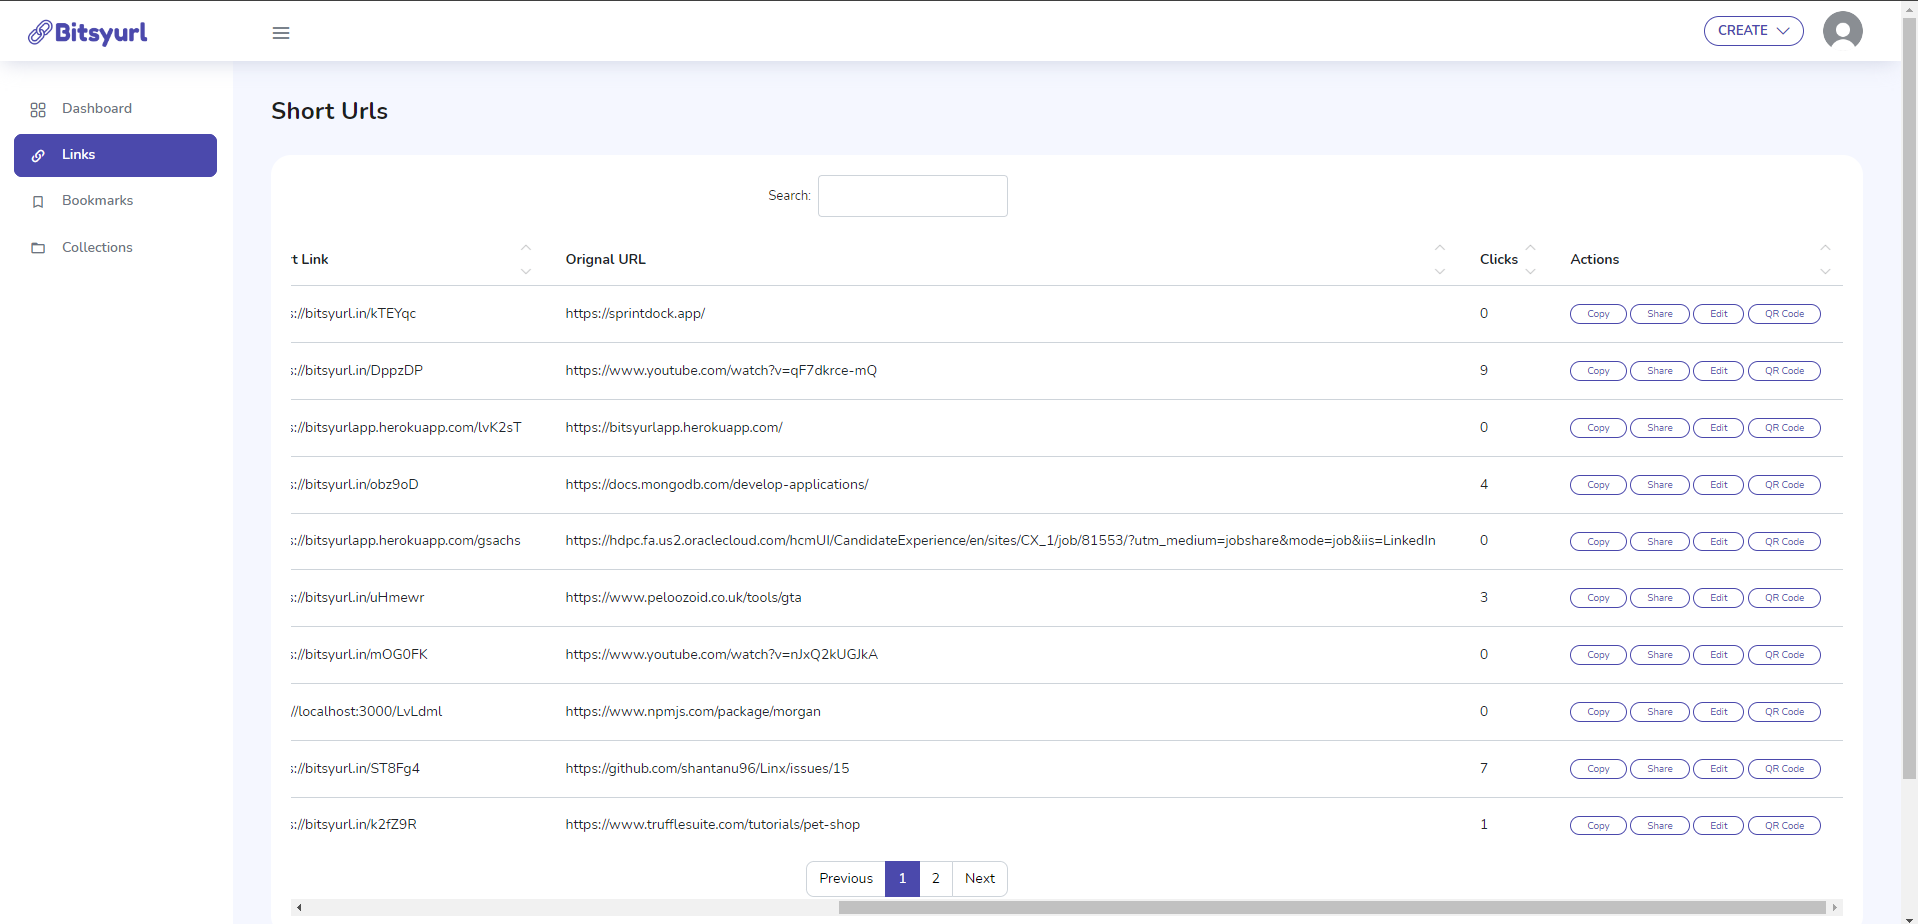Click the page vertical scrollbar thumb

[x=1909, y=397]
